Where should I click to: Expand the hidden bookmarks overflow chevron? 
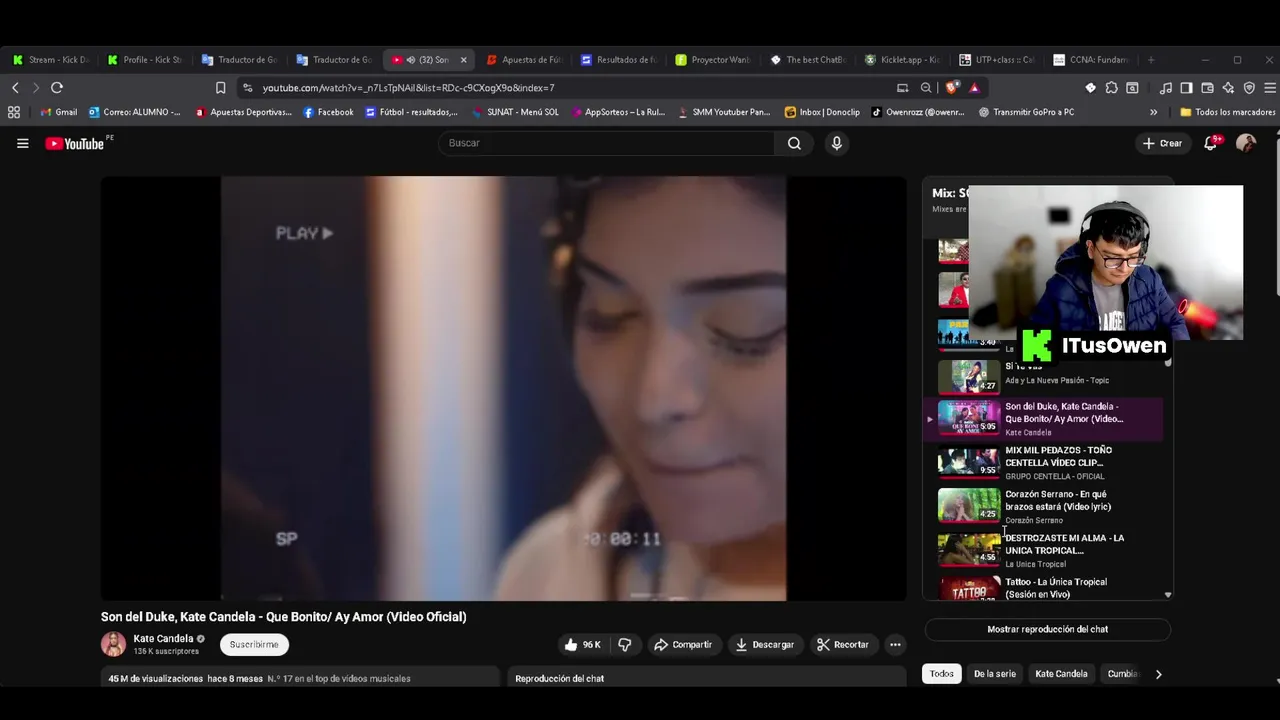1153,112
